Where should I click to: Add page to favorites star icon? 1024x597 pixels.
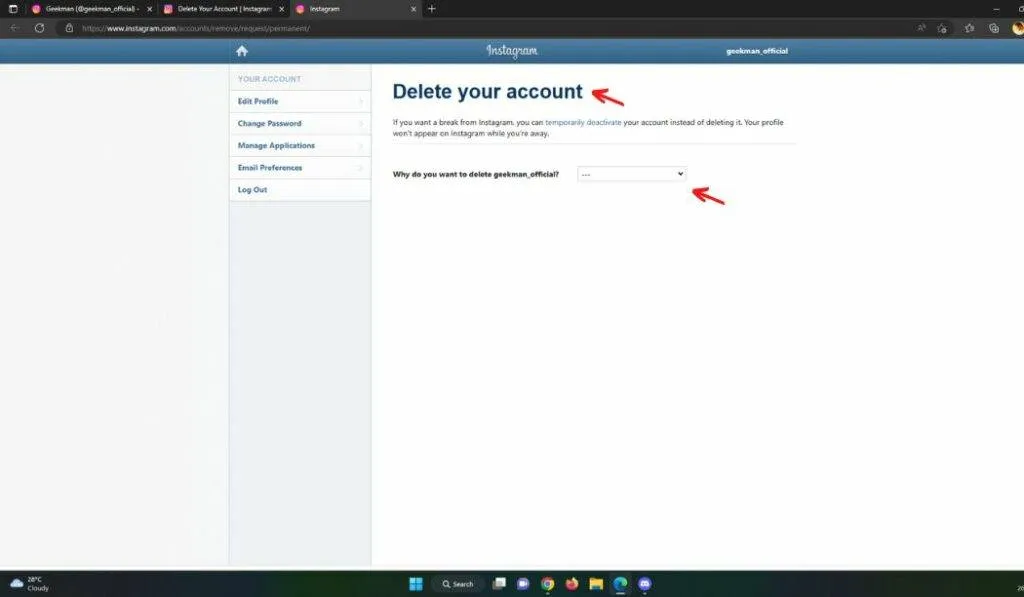click(x=942, y=28)
